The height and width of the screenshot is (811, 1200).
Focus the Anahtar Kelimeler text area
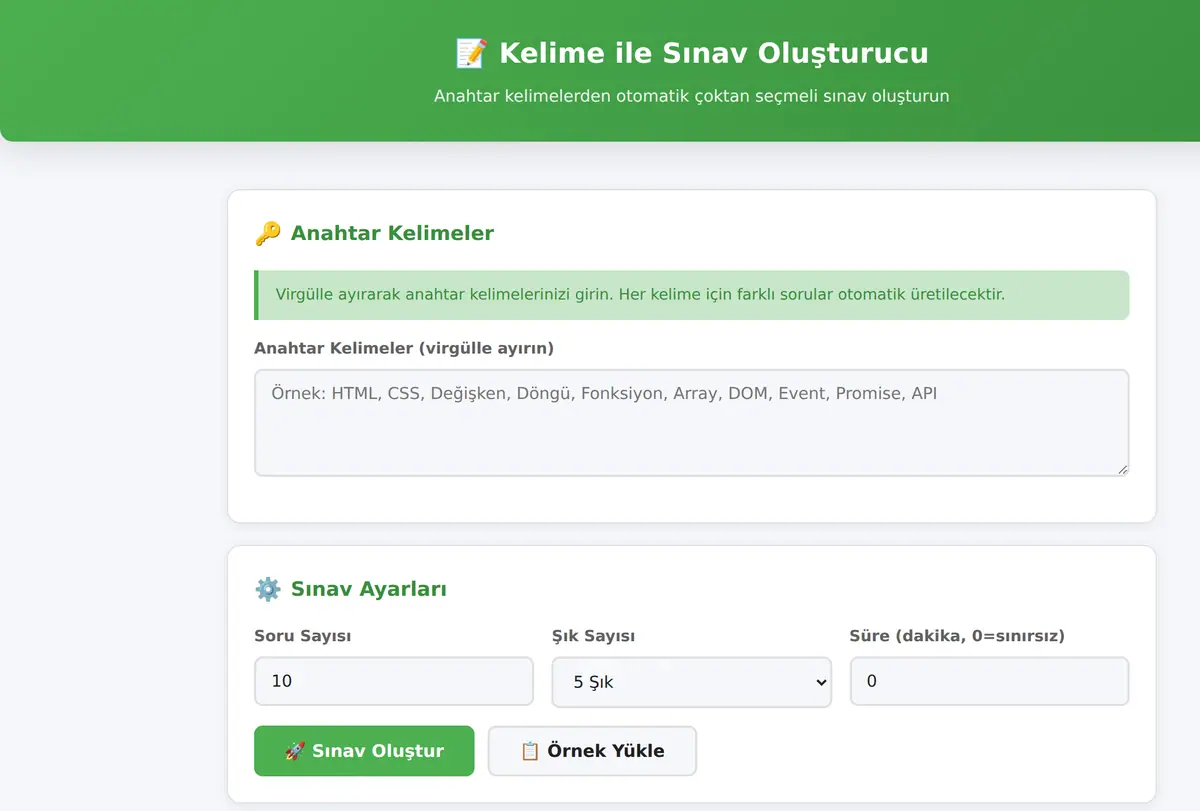pyautogui.click(x=692, y=423)
